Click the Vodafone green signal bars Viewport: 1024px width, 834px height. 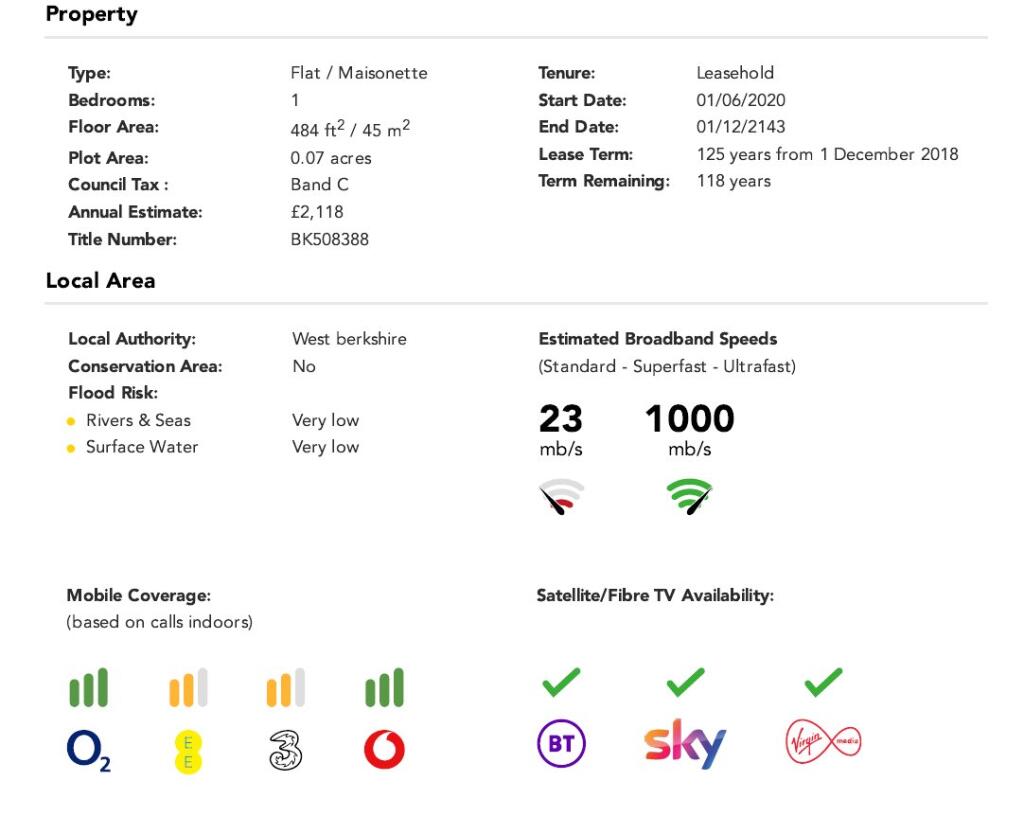click(384, 688)
